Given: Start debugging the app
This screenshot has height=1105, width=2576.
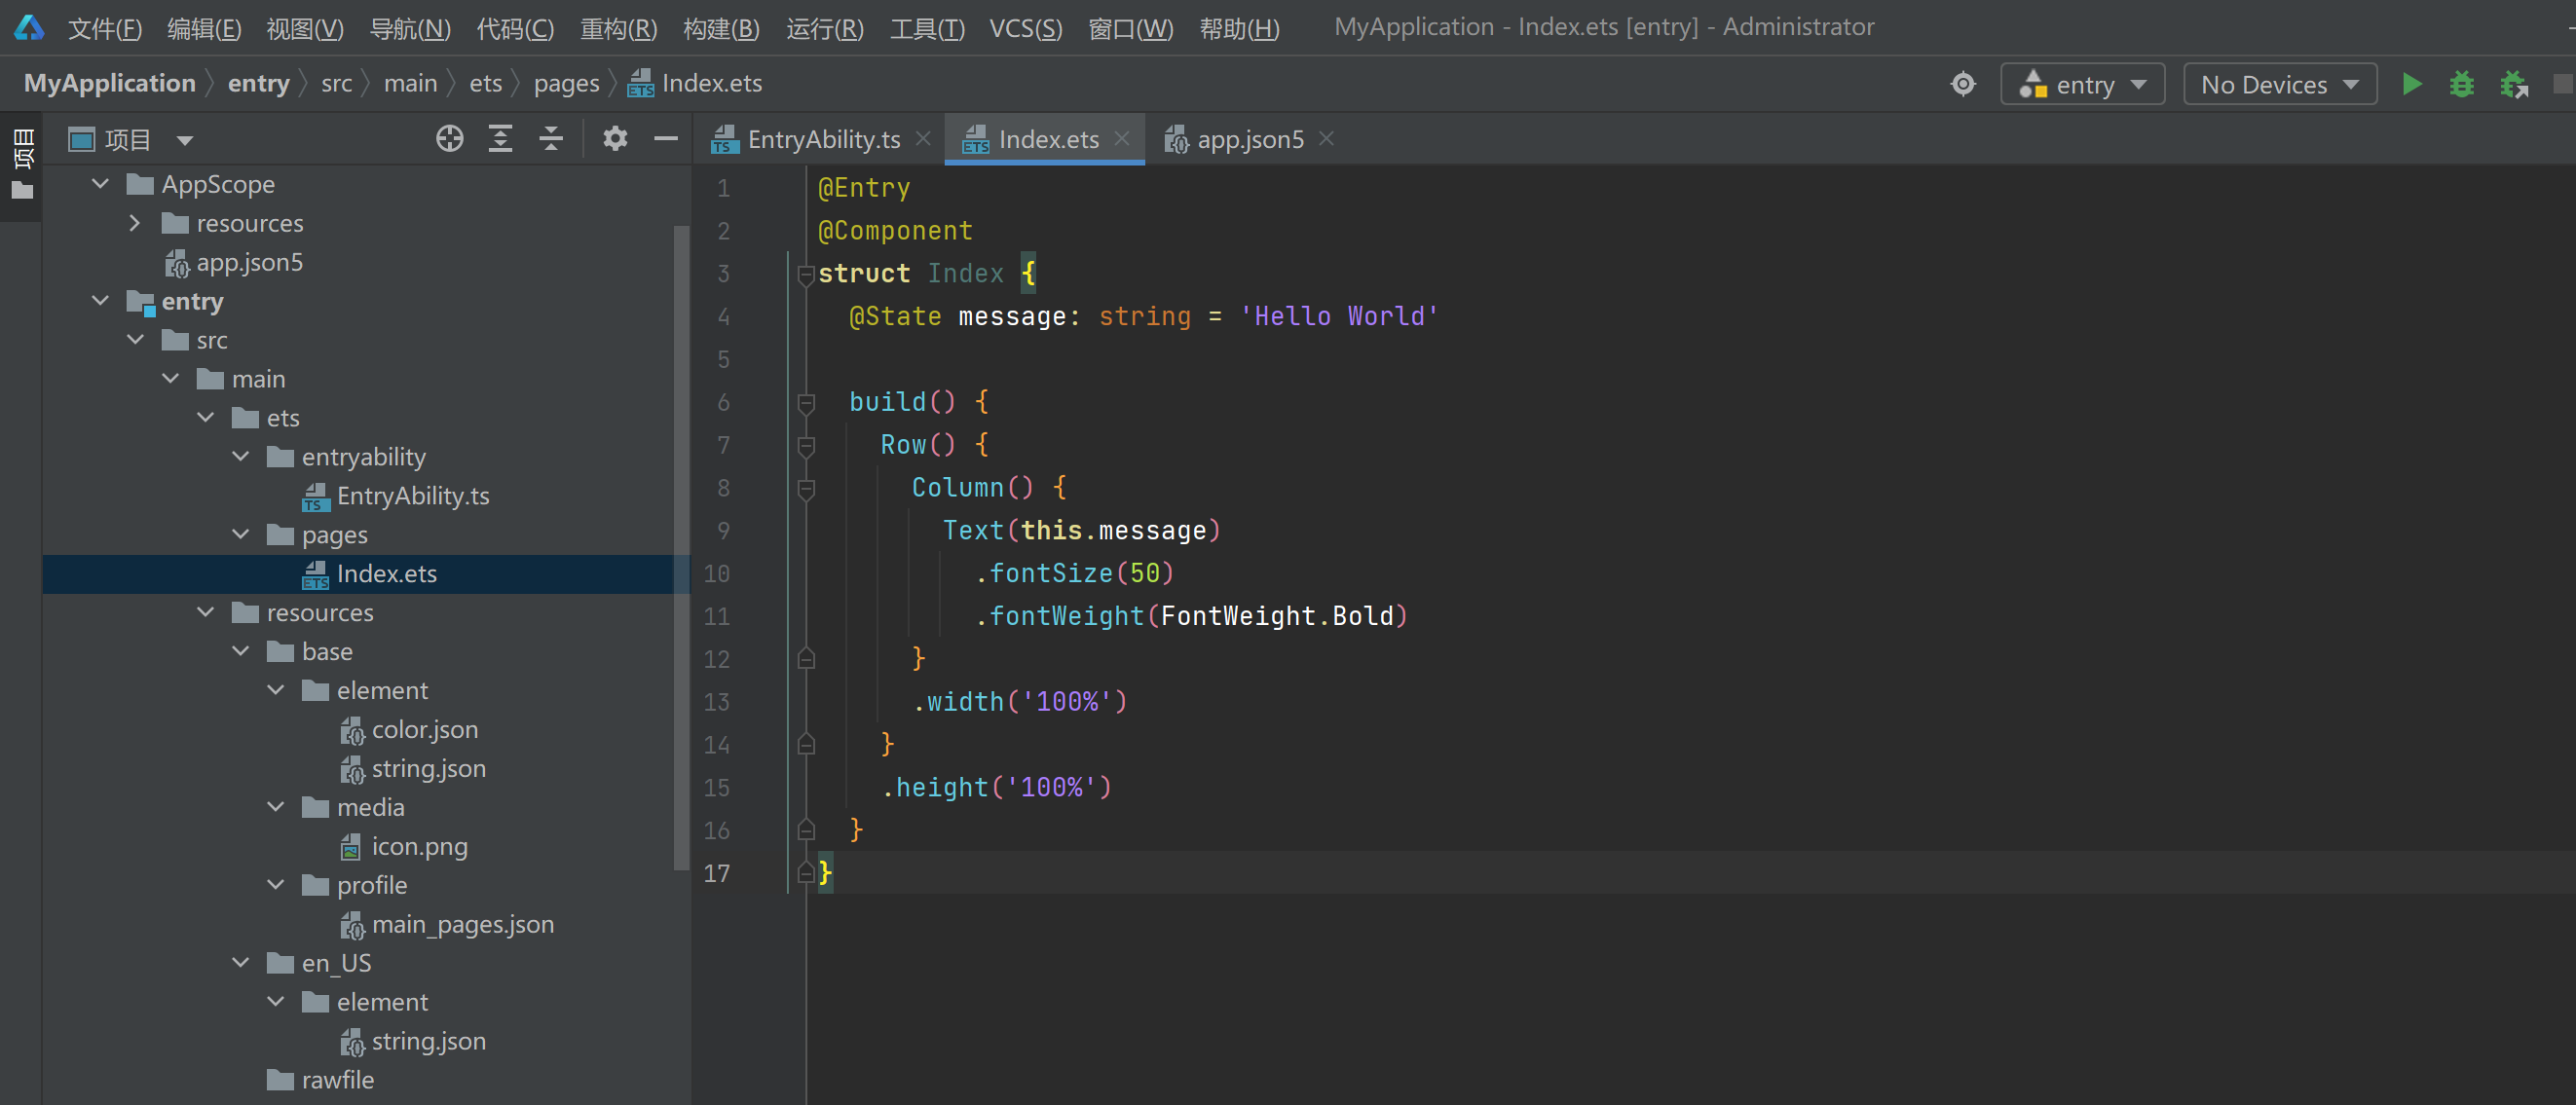Looking at the screenshot, I should click(x=2462, y=84).
